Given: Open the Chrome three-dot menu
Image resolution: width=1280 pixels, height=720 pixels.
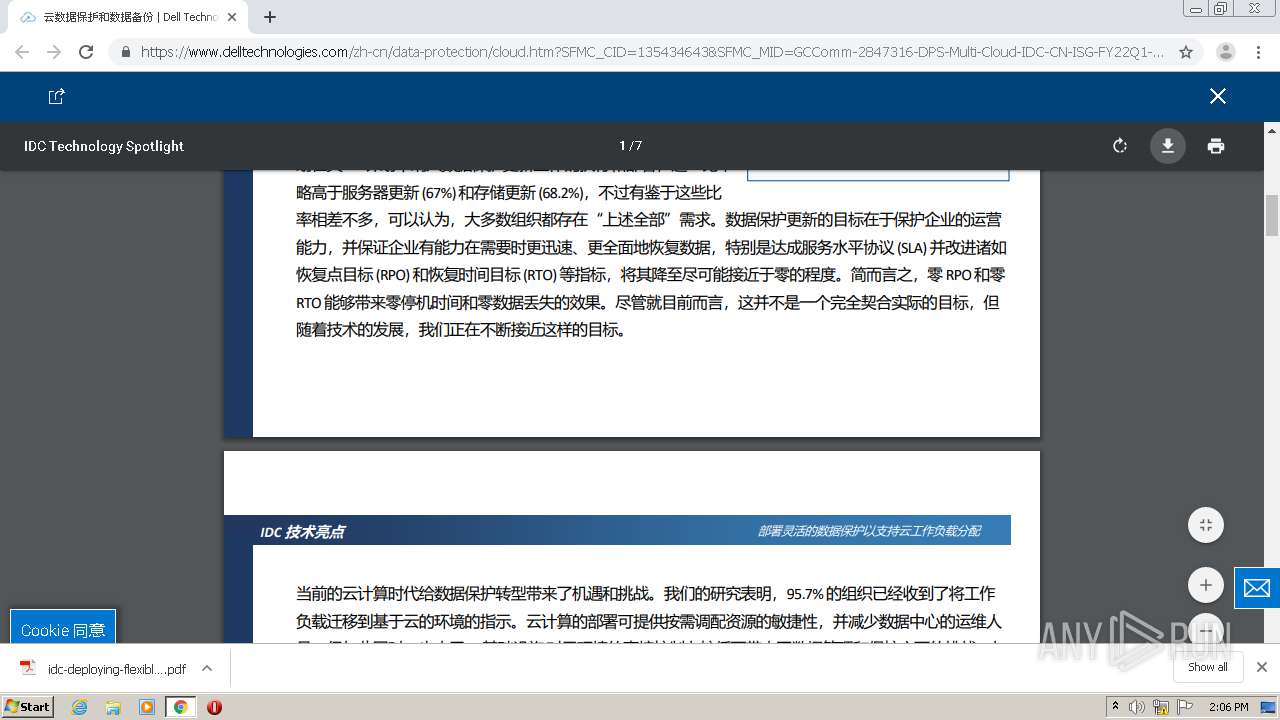Looking at the screenshot, I should pyautogui.click(x=1259, y=52).
